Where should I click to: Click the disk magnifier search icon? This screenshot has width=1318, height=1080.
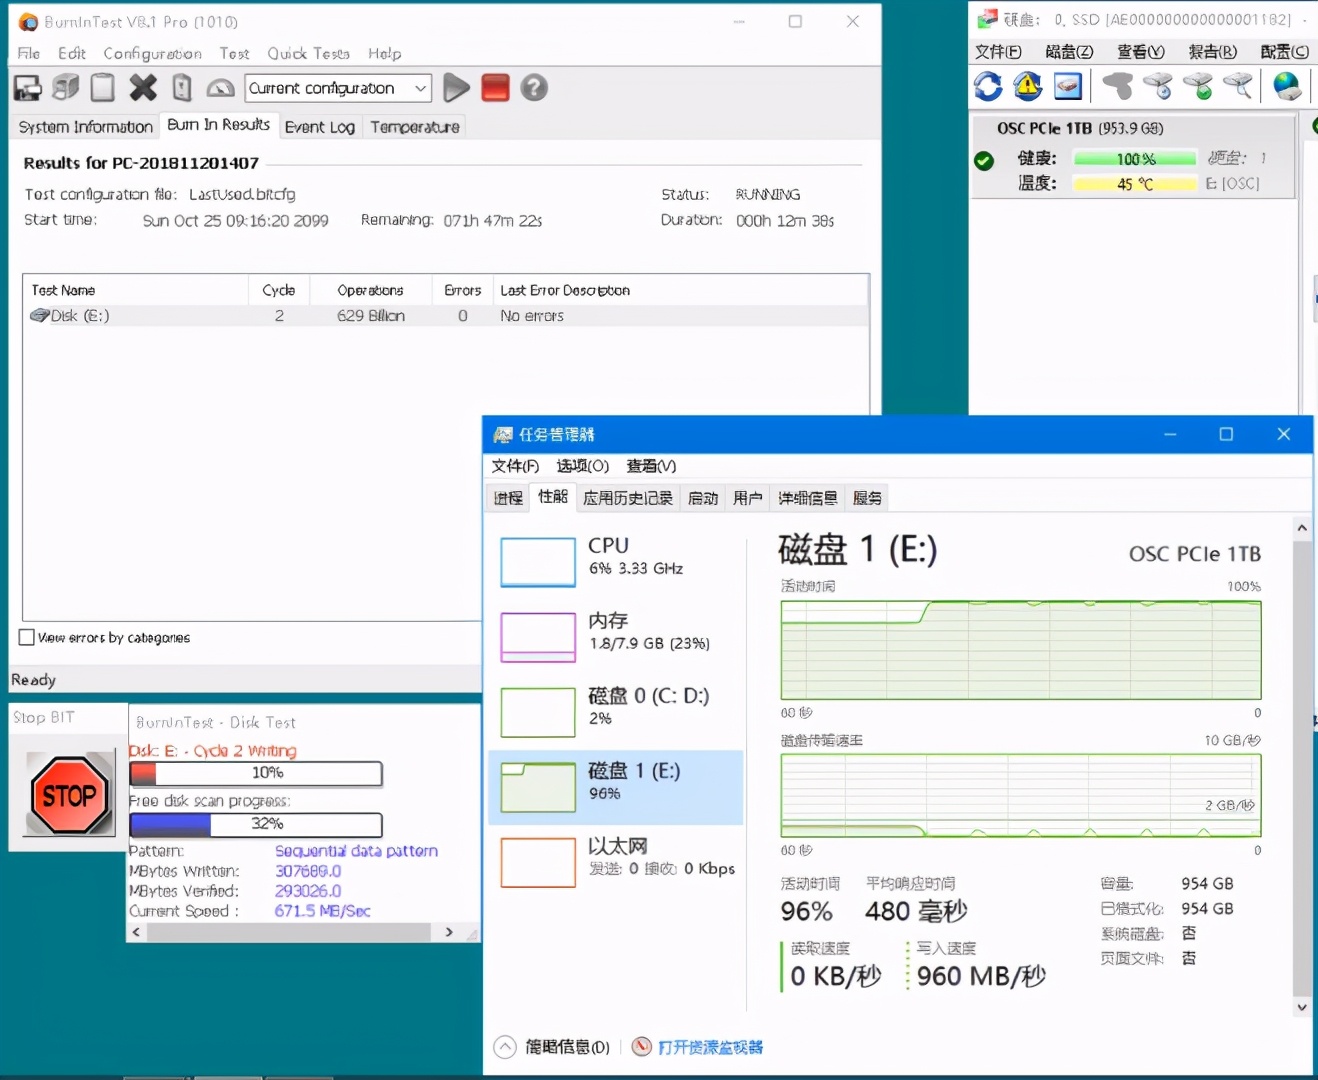pyautogui.click(x=1238, y=87)
